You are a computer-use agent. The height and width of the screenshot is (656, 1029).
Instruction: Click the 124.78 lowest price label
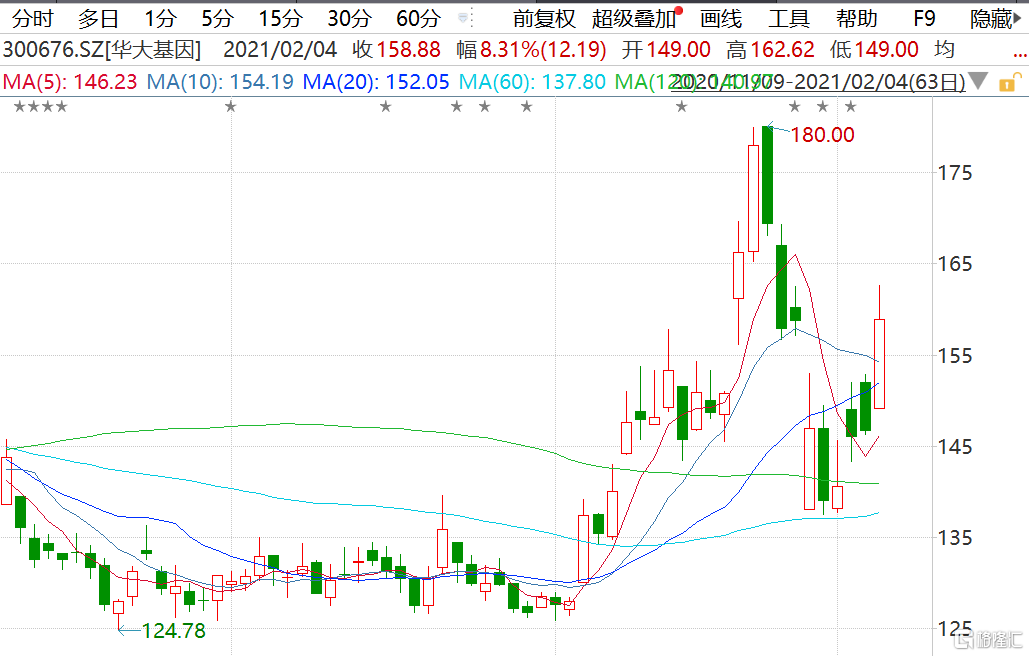coord(174,631)
